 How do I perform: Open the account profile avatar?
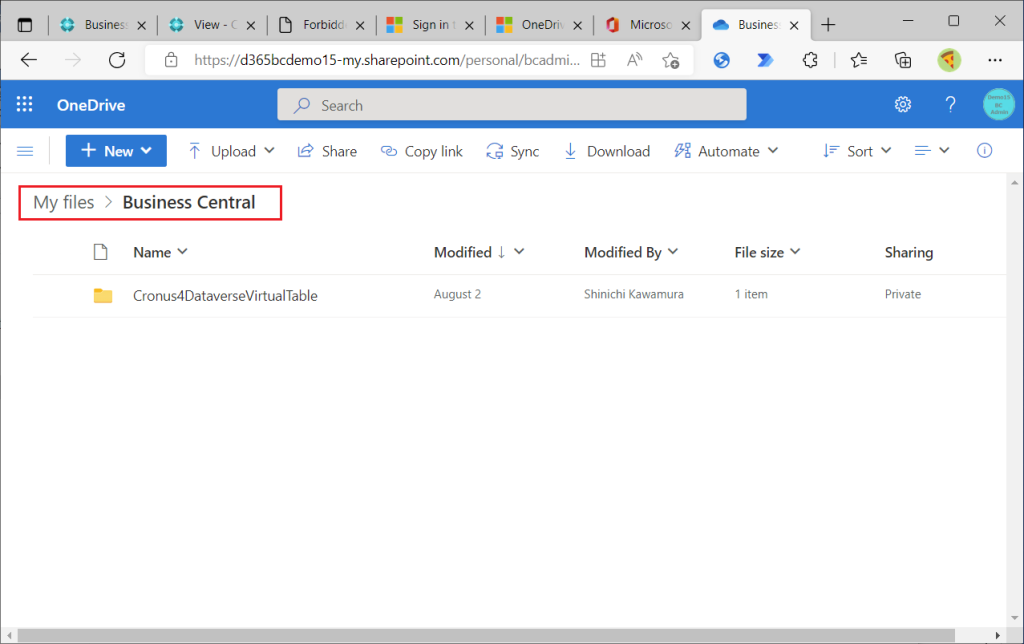999,104
